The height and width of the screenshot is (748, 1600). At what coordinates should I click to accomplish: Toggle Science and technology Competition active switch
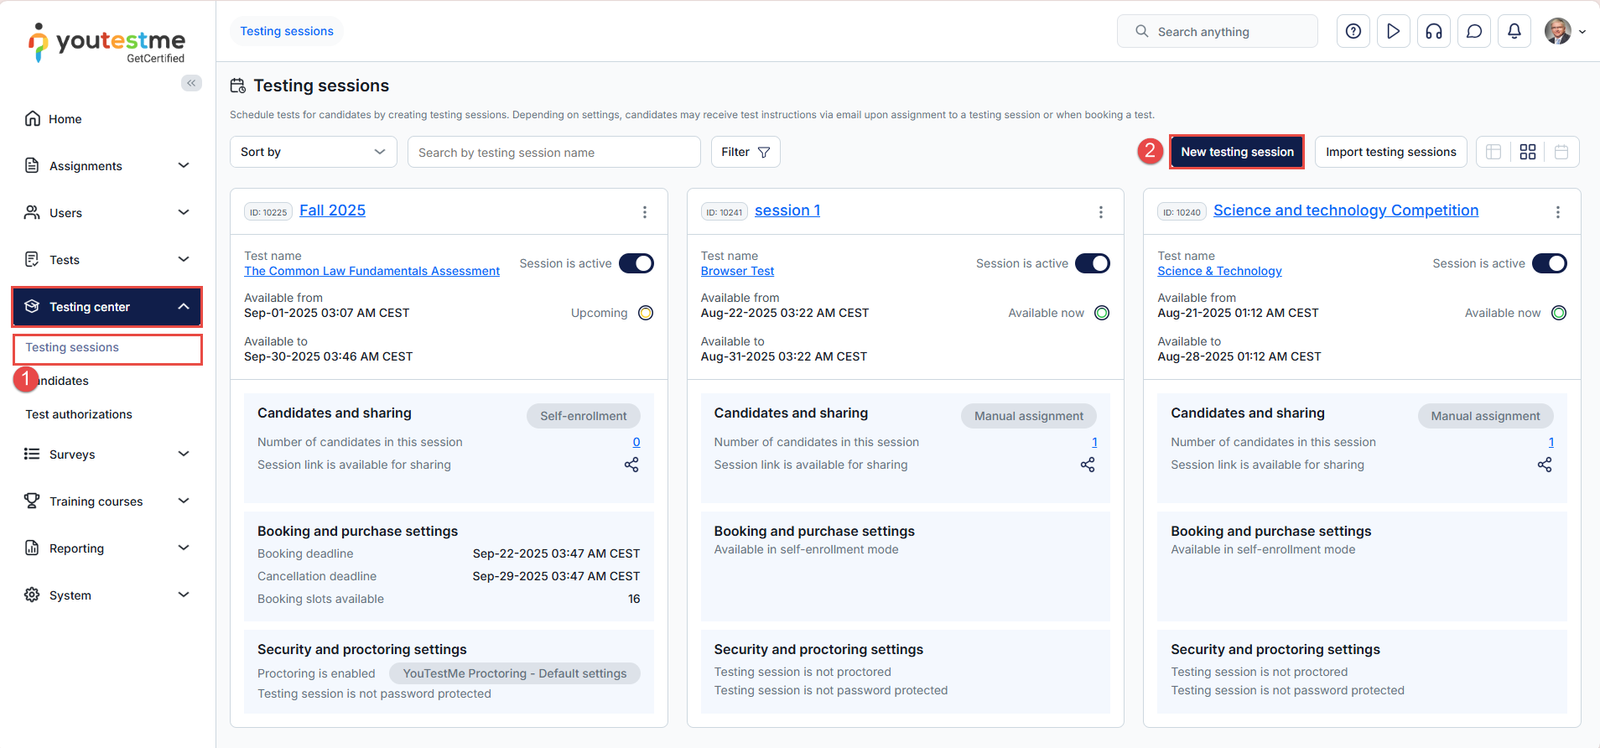(1549, 263)
